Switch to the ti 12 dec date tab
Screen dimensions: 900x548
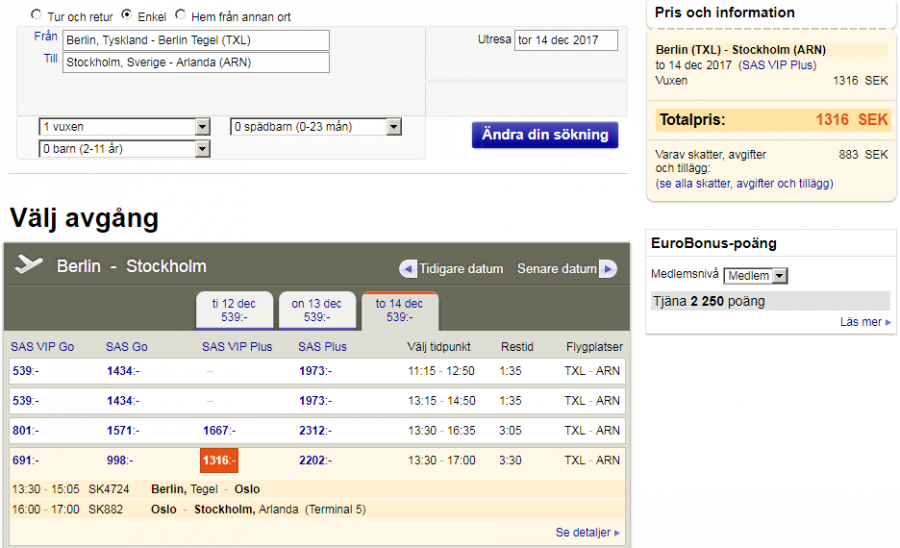[x=233, y=310]
